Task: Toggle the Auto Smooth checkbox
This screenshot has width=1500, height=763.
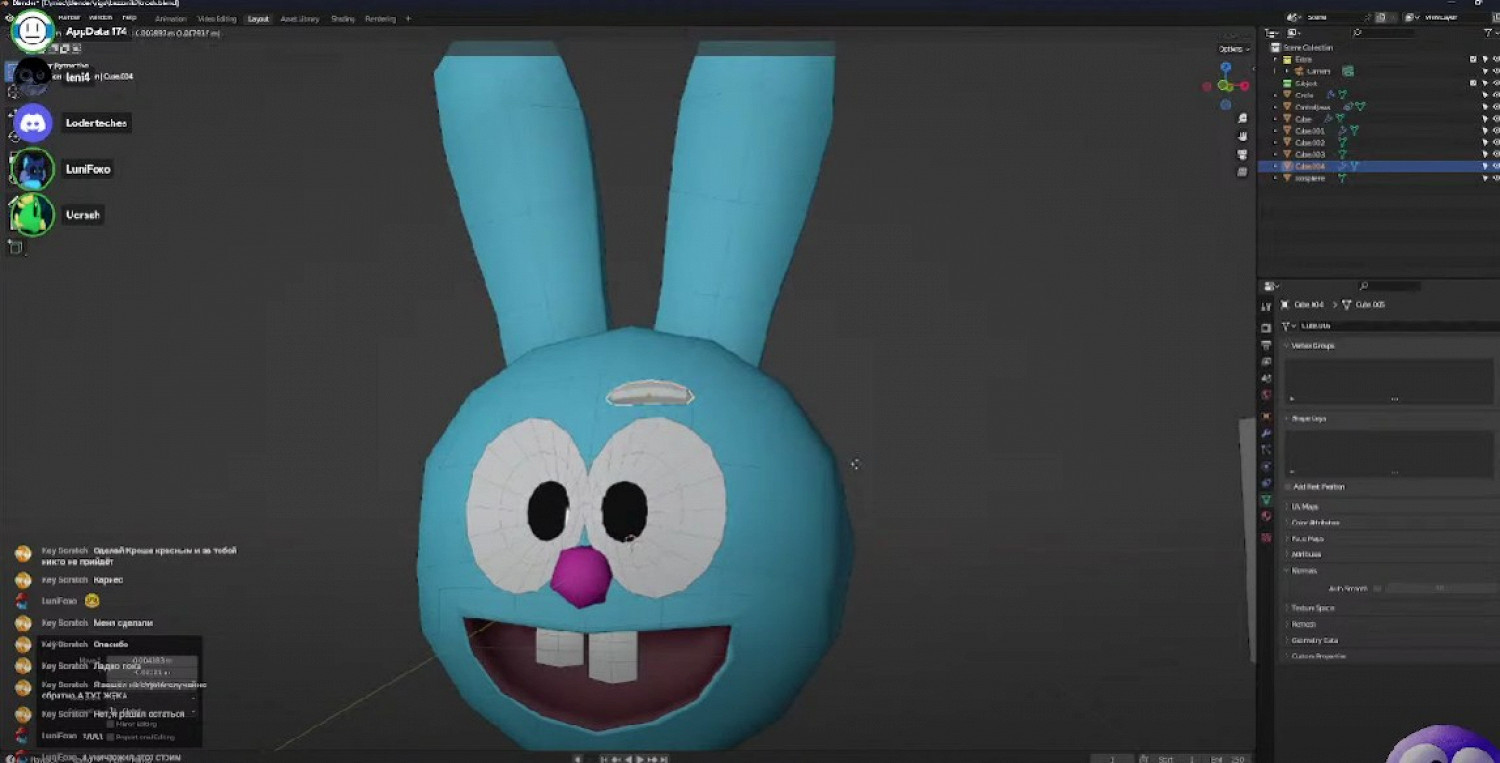Action: point(1377,588)
